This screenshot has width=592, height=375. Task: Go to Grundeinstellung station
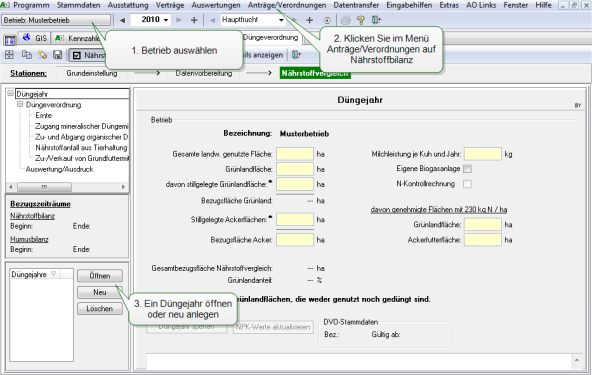(92, 73)
